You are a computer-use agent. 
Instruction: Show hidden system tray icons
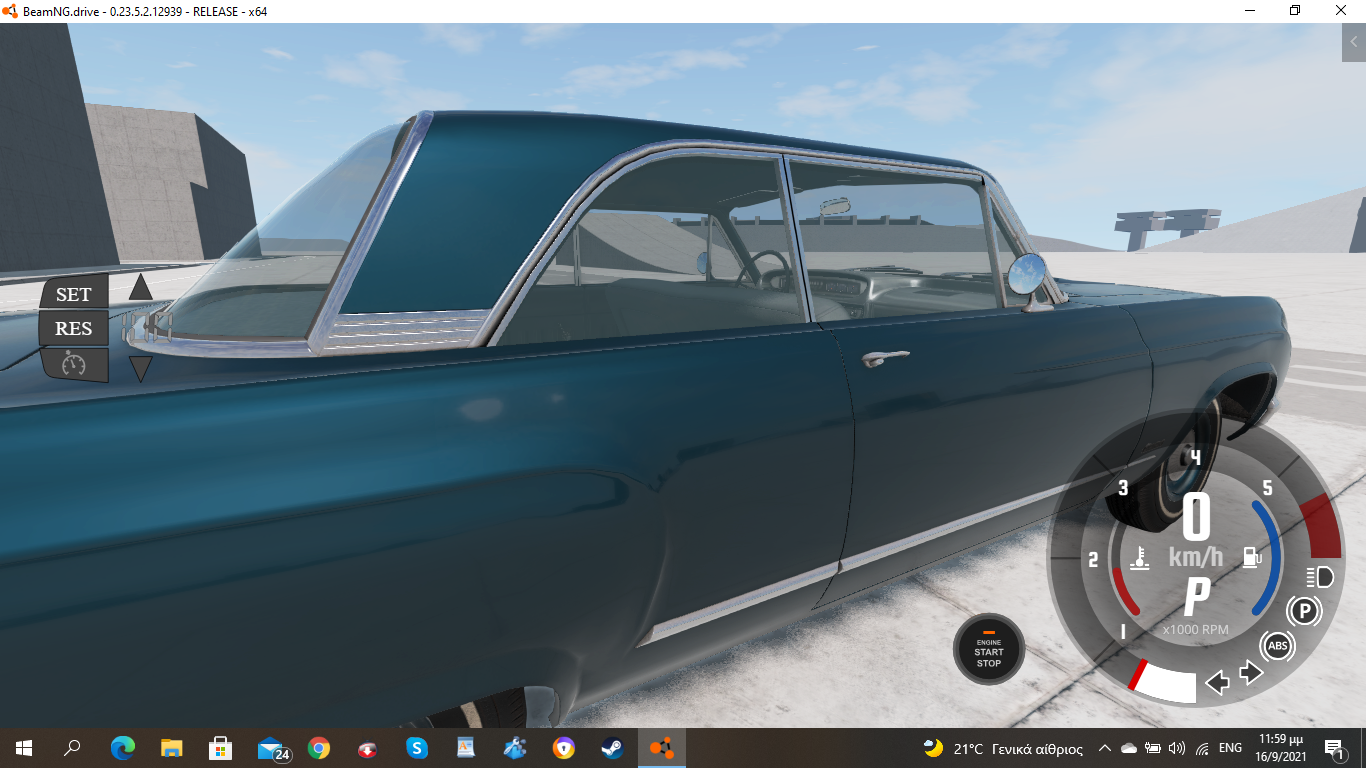(1105, 748)
